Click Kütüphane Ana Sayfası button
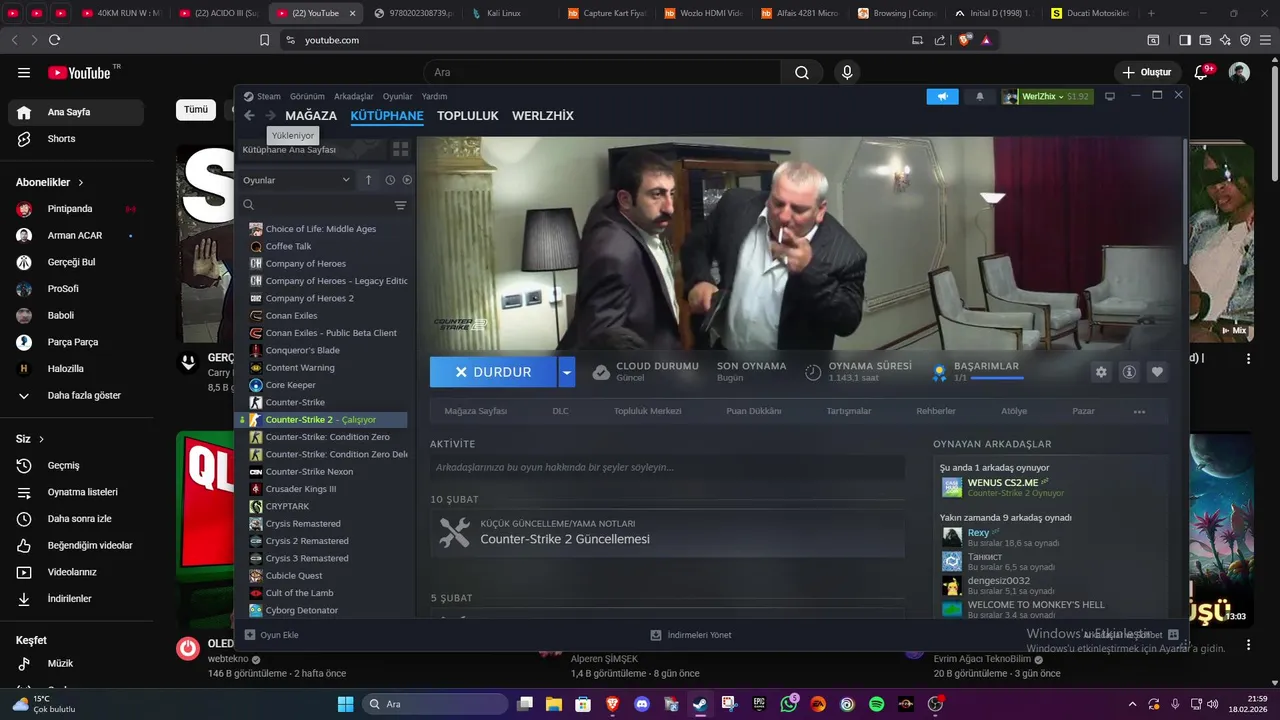1280x720 pixels. [312, 149]
